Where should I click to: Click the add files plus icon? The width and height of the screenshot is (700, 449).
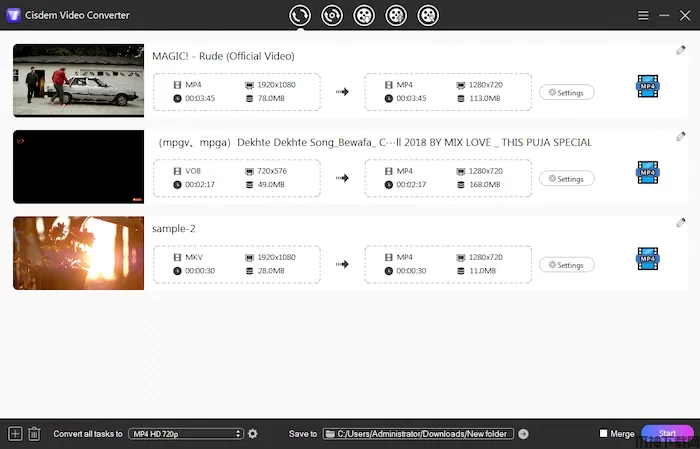15,433
